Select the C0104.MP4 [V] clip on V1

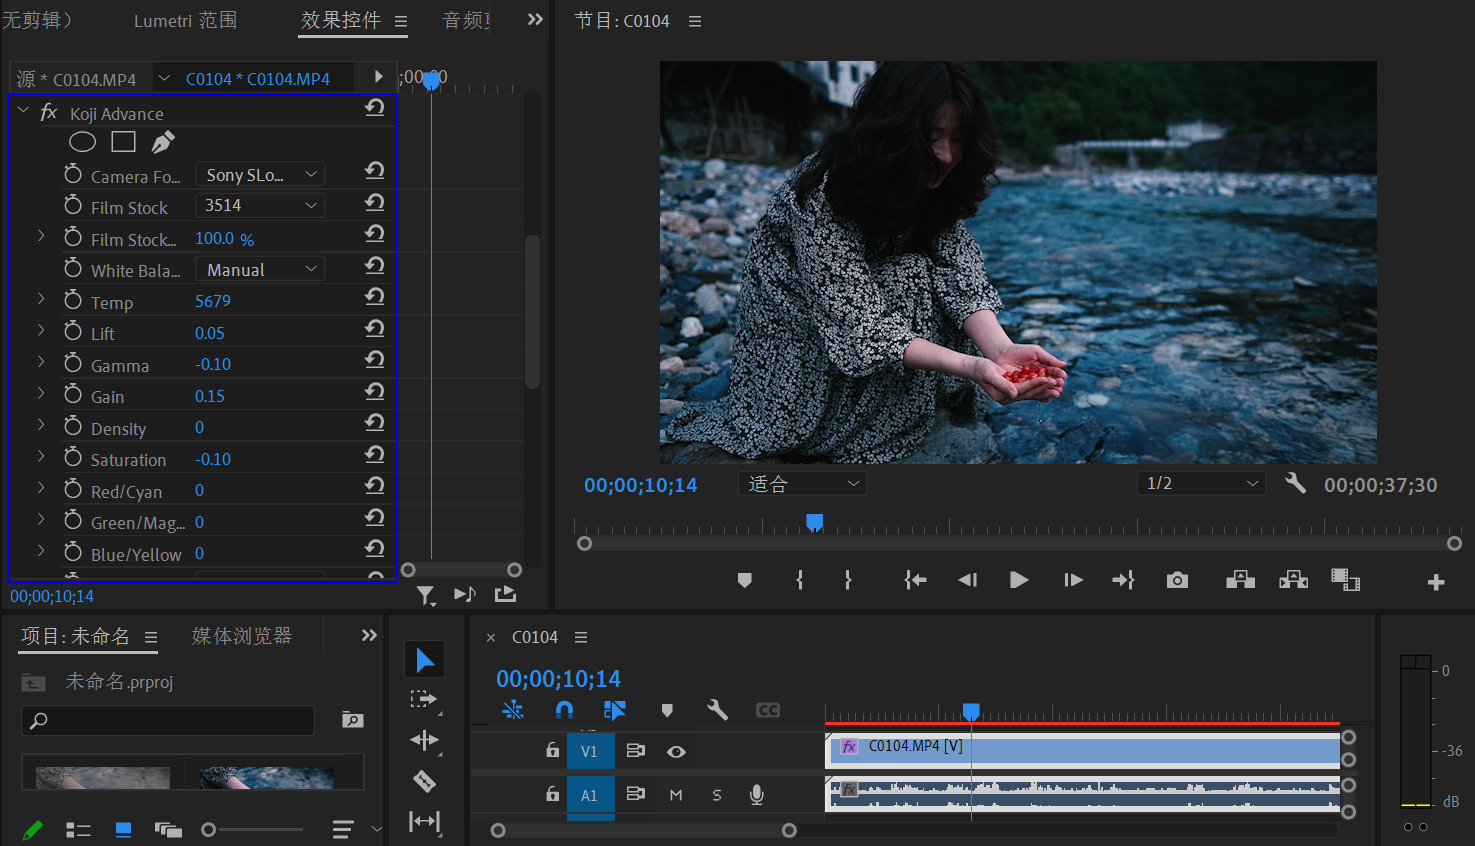click(x=1083, y=750)
